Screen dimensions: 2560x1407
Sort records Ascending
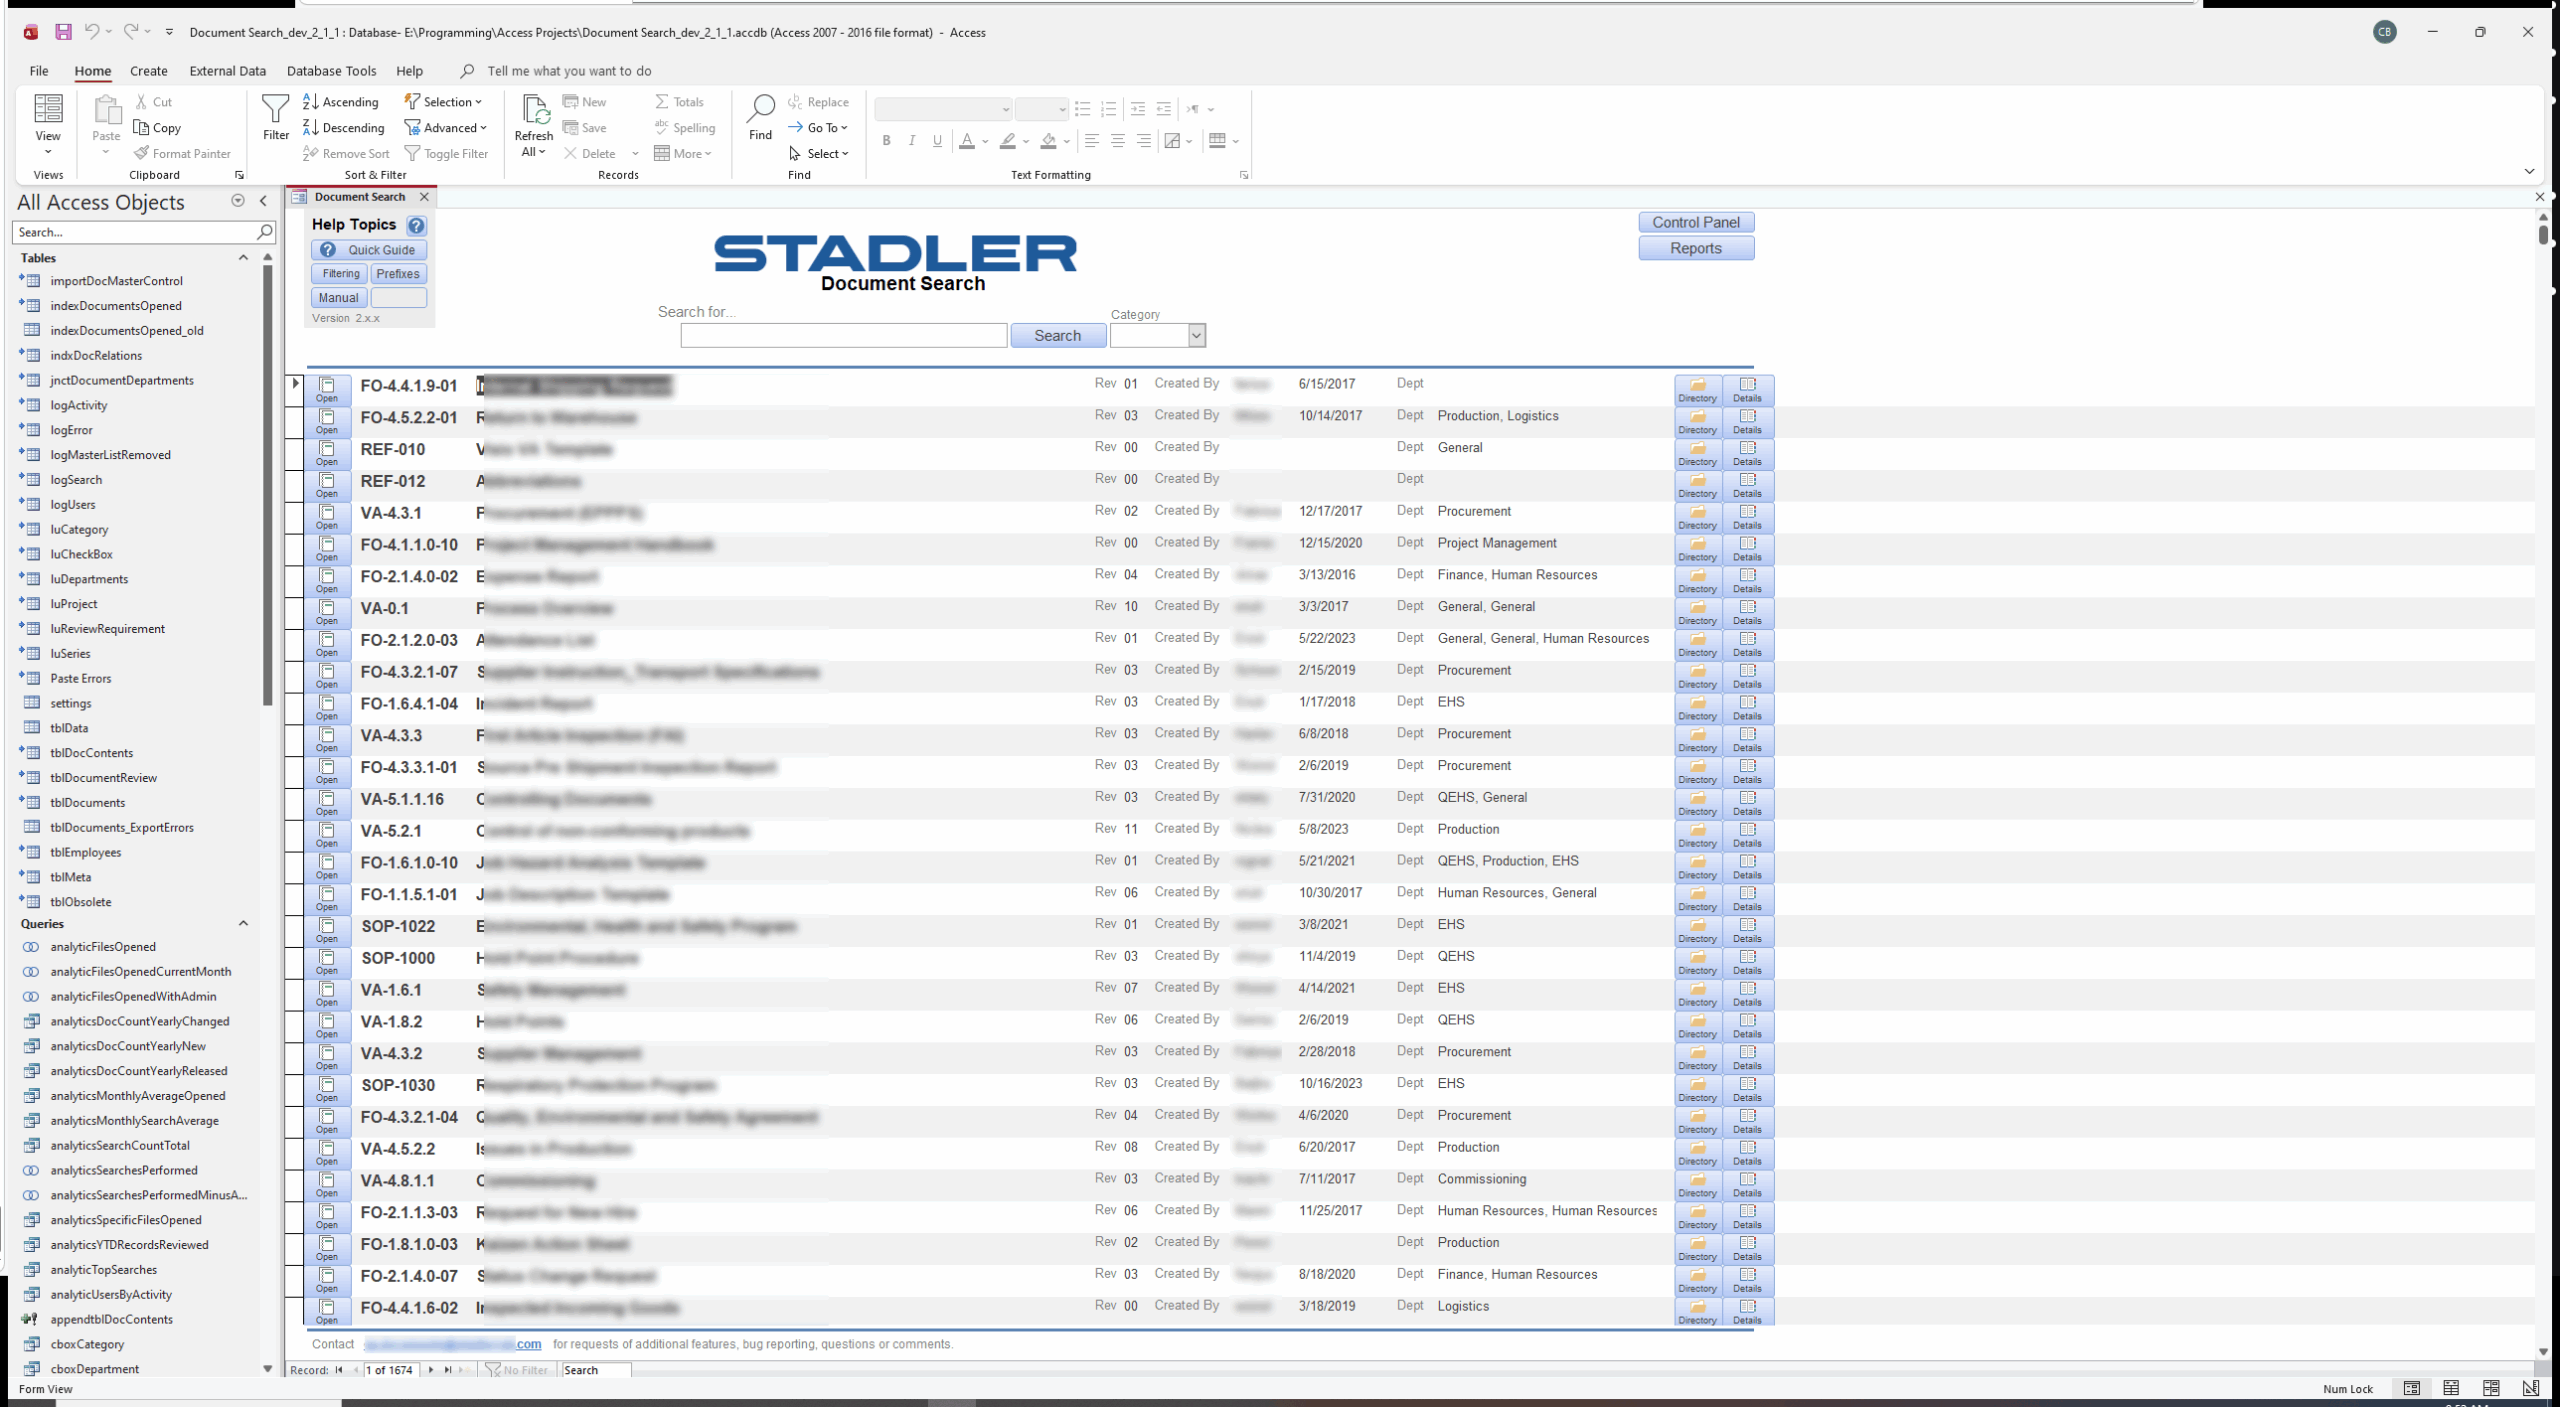341,102
